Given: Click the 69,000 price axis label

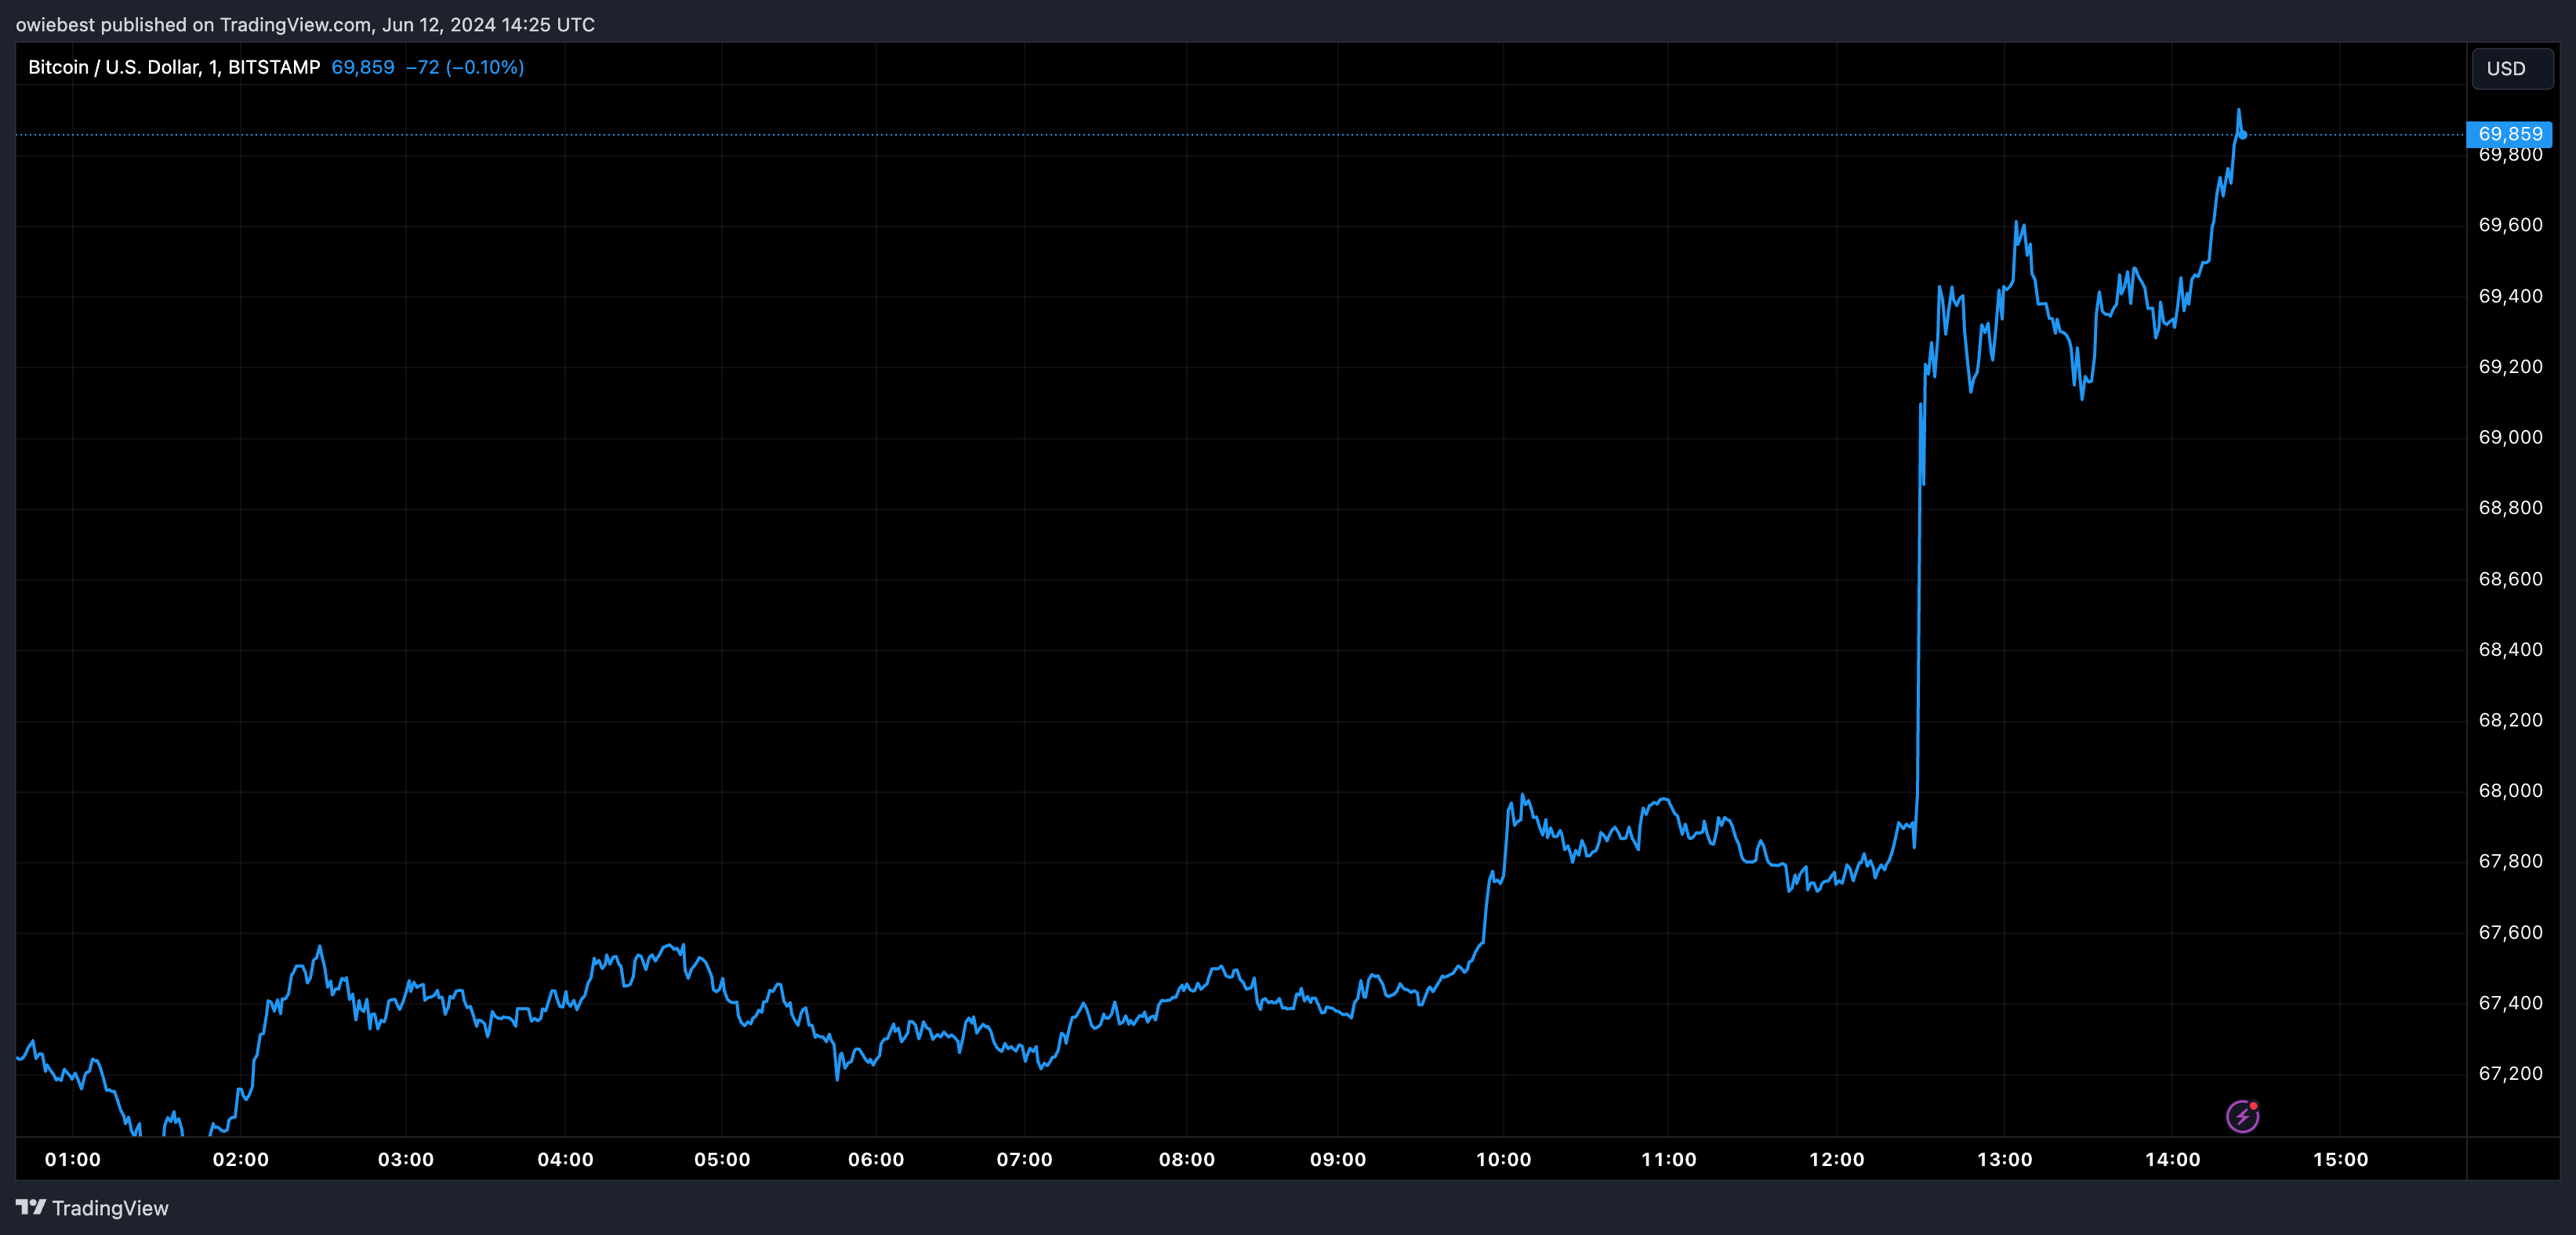Looking at the screenshot, I should [x=2510, y=437].
